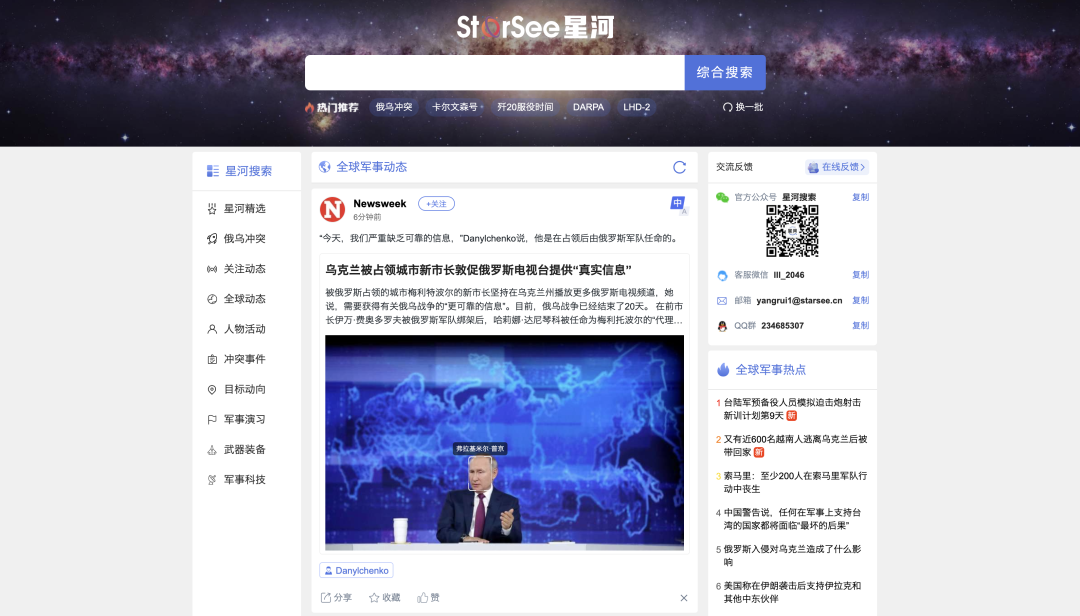Open the Putin news image thumbnail

click(504, 442)
